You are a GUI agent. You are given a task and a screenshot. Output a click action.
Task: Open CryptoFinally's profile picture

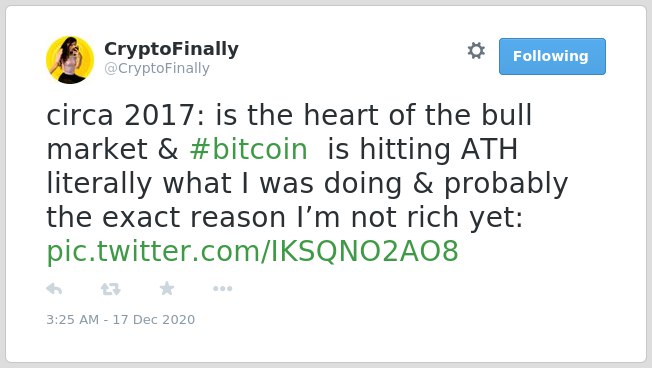click(70, 60)
